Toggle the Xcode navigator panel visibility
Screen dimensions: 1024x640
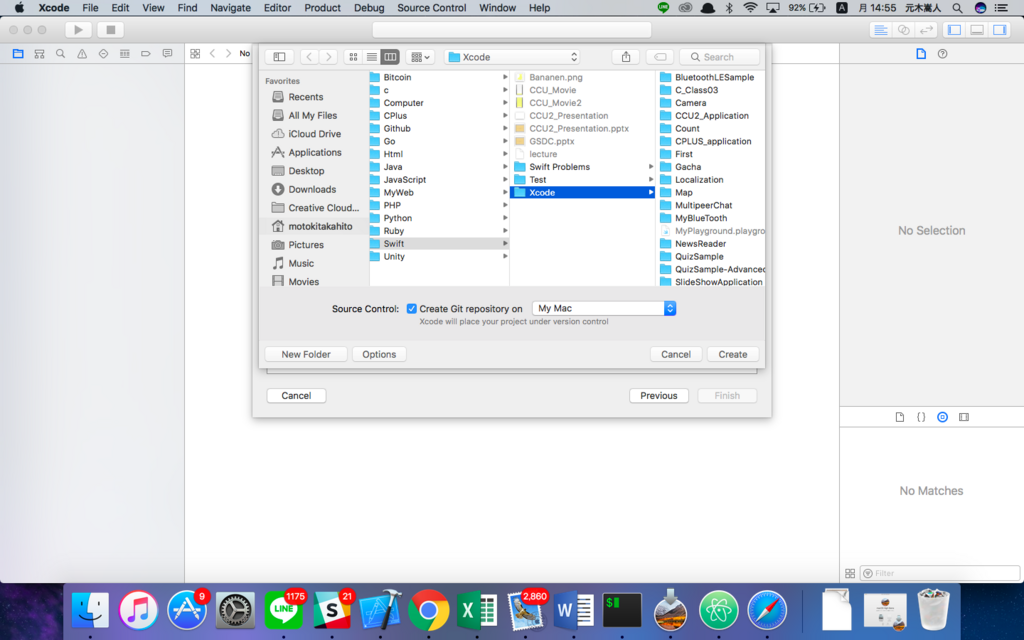954,30
